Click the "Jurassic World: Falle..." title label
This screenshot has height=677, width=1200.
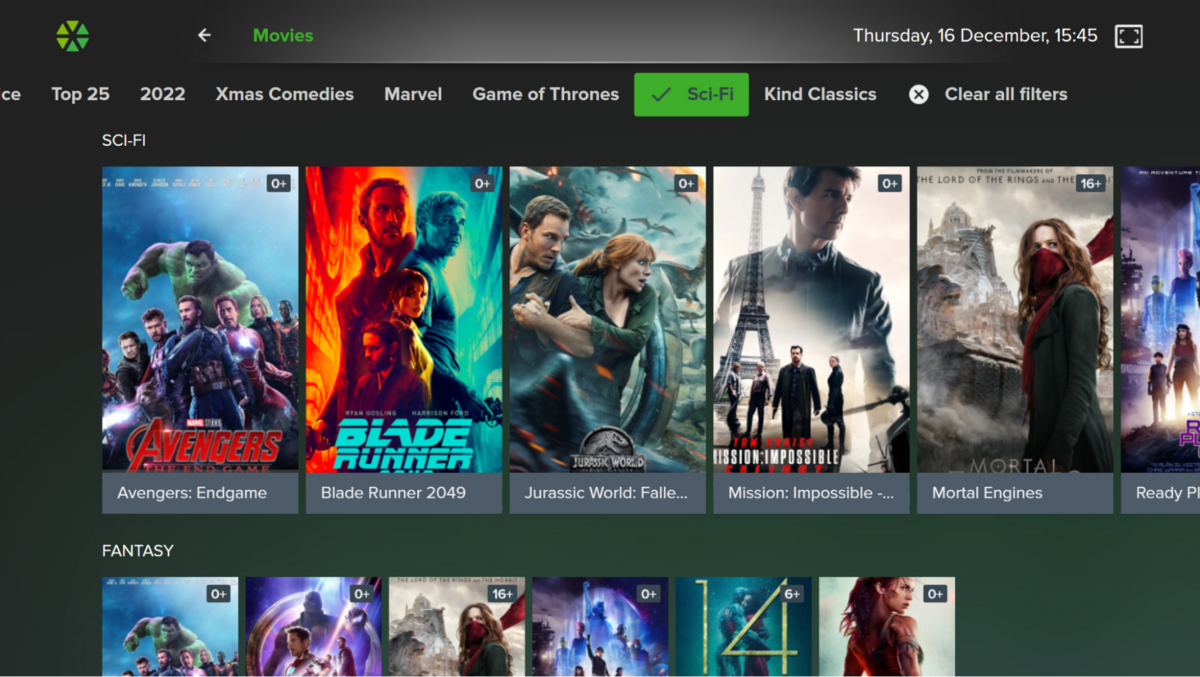pyautogui.click(x=608, y=493)
